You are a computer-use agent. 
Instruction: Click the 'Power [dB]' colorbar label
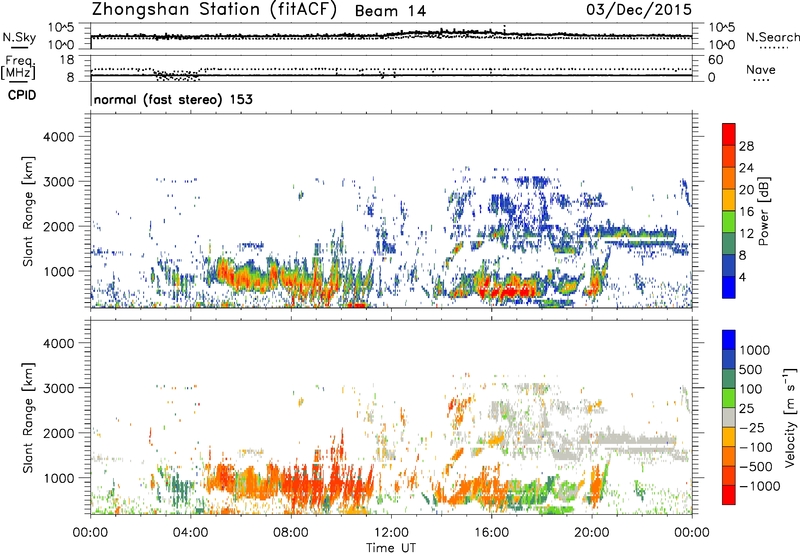763,211
